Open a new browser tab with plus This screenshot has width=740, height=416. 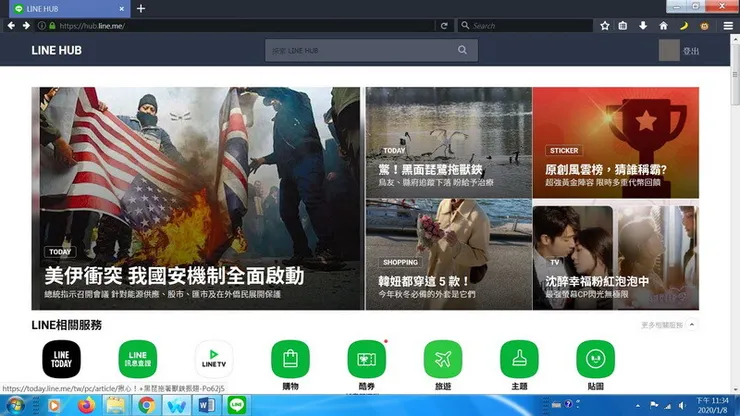pyautogui.click(x=141, y=8)
